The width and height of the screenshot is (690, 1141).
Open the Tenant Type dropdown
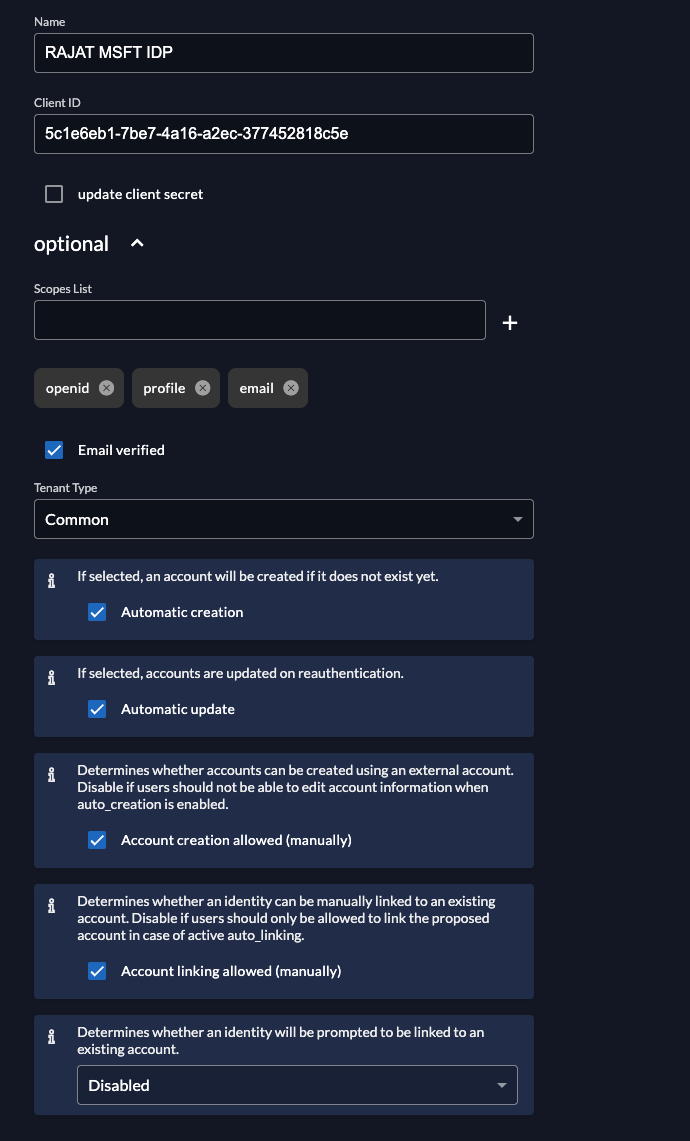284,519
